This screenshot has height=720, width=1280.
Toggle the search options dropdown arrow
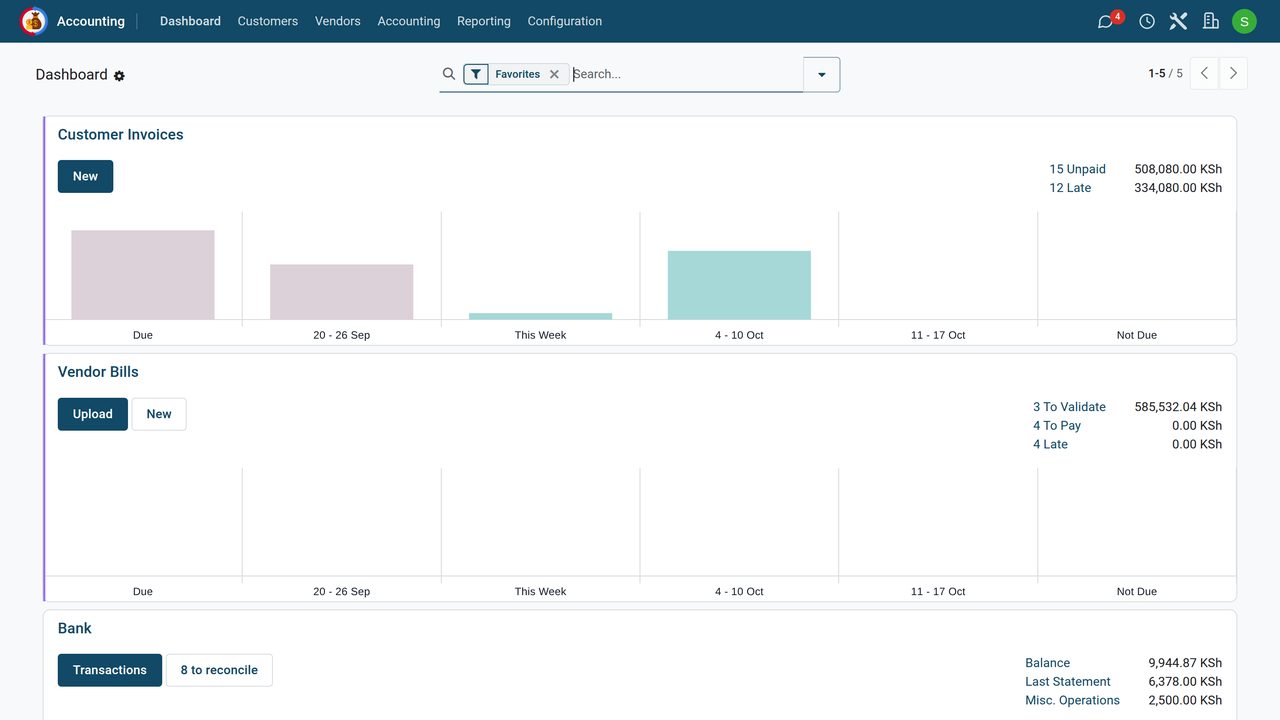[x=822, y=74]
